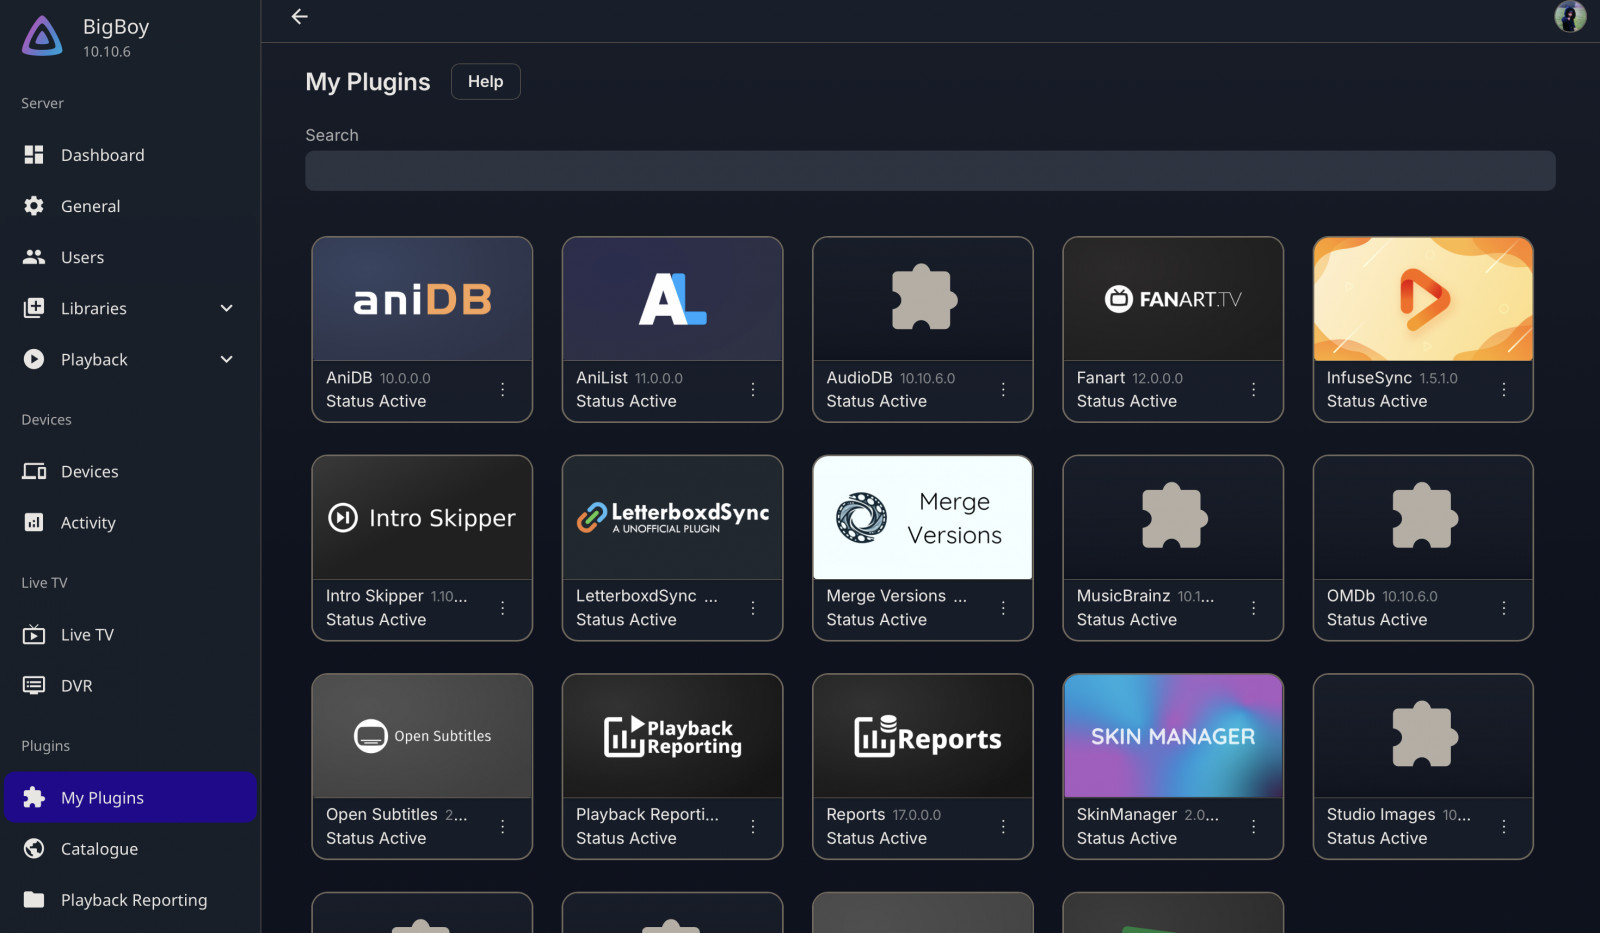Select Playback Reporting in sidebar

coord(133,900)
